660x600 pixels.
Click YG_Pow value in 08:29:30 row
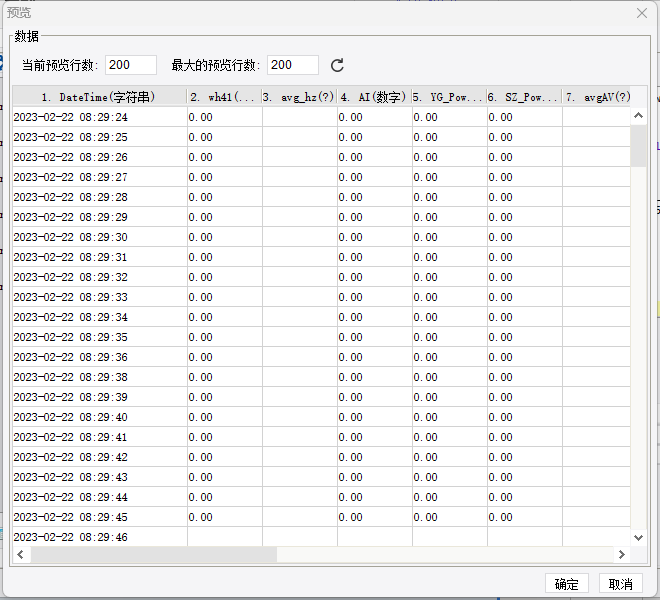450,237
